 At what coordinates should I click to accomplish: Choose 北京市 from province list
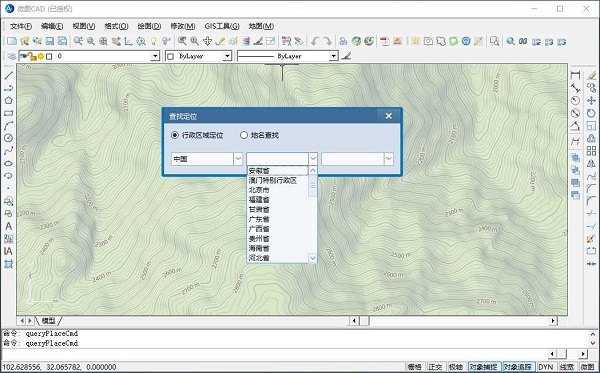pos(277,190)
